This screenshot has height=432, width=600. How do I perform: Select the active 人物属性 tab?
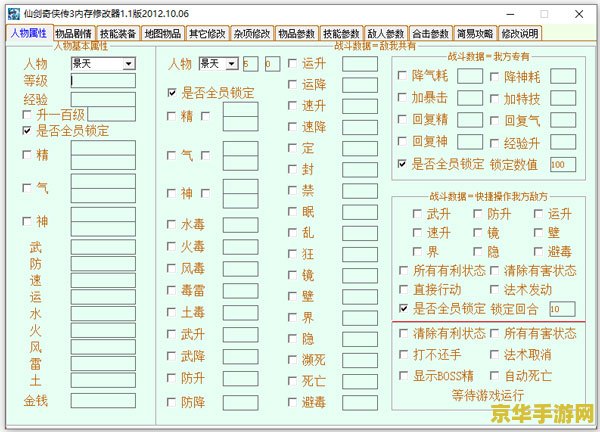29,33
